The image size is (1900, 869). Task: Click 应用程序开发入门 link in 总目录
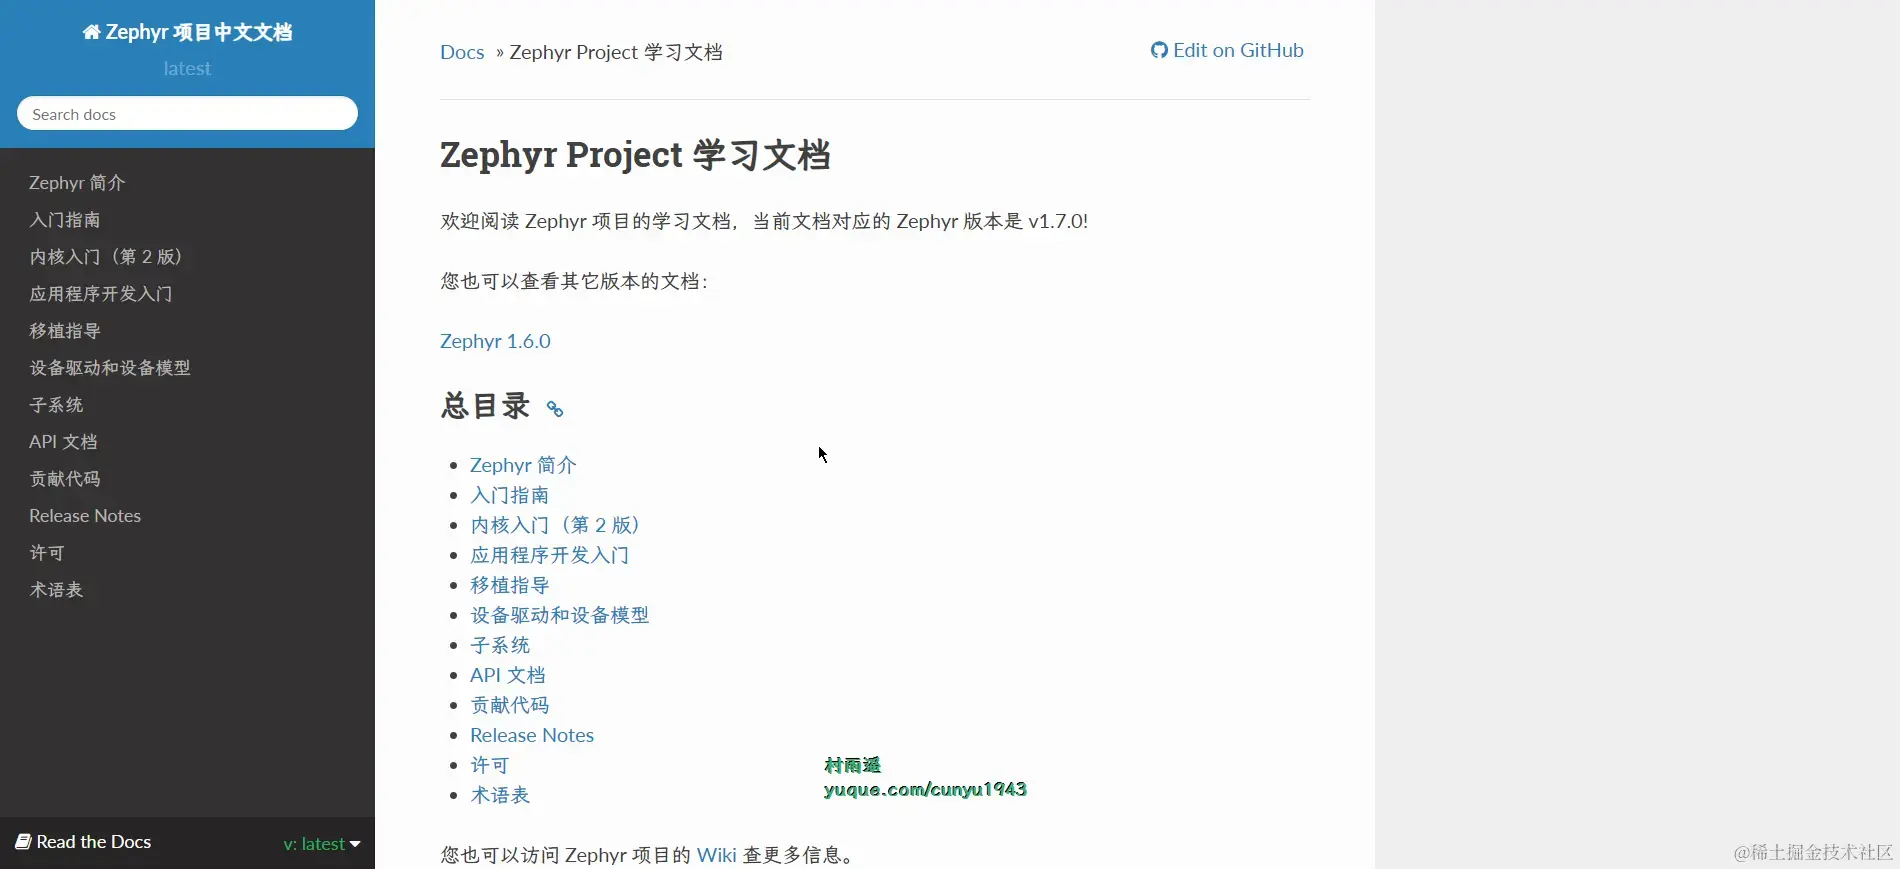click(550, 555)
